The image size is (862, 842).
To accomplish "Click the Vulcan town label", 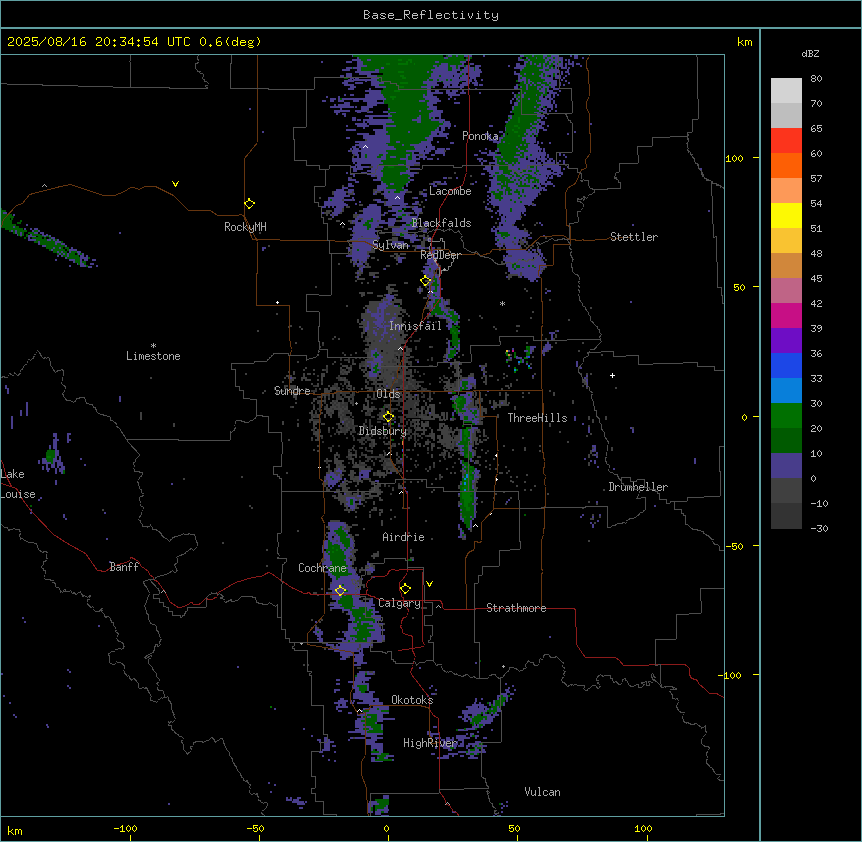I will [x=542, y=792].
